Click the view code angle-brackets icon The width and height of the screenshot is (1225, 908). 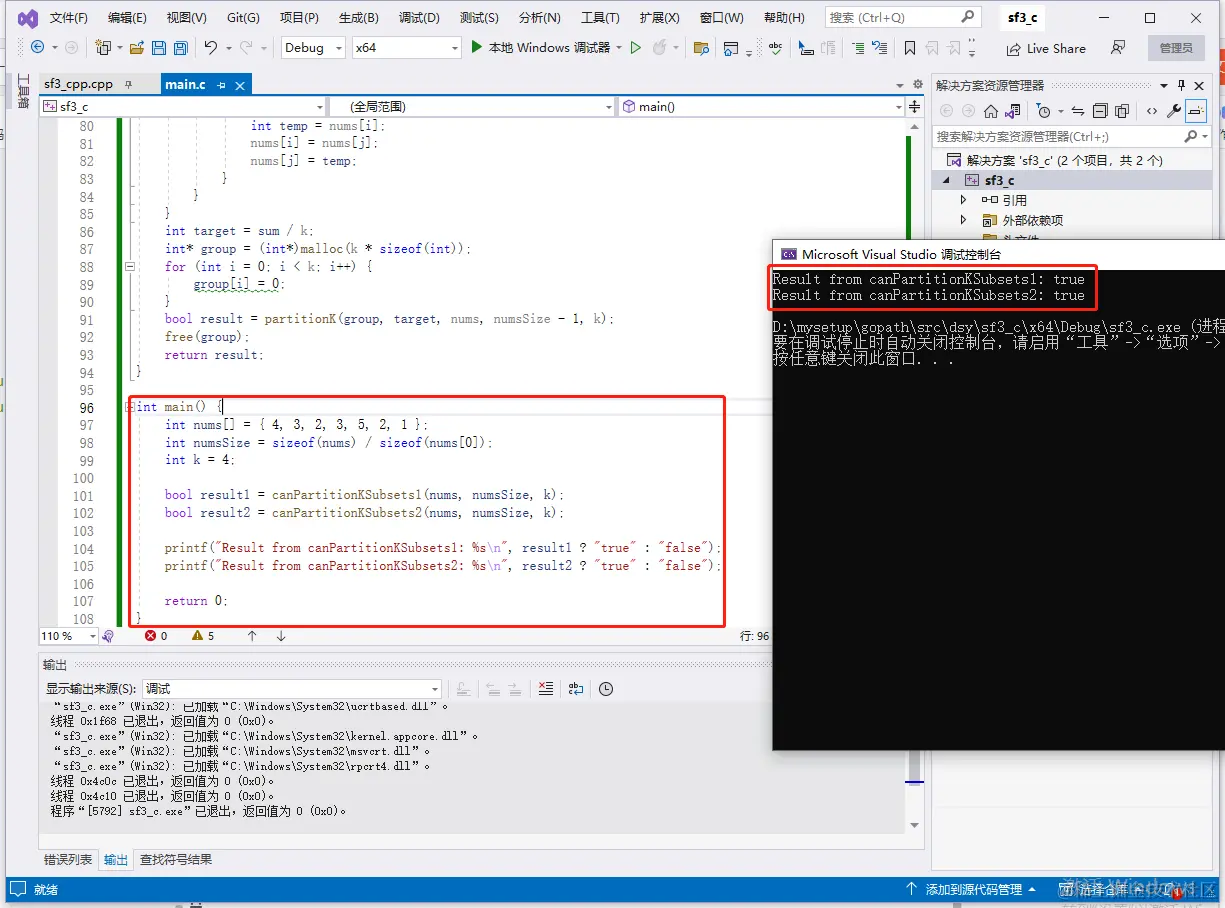tap(1152, 111)
